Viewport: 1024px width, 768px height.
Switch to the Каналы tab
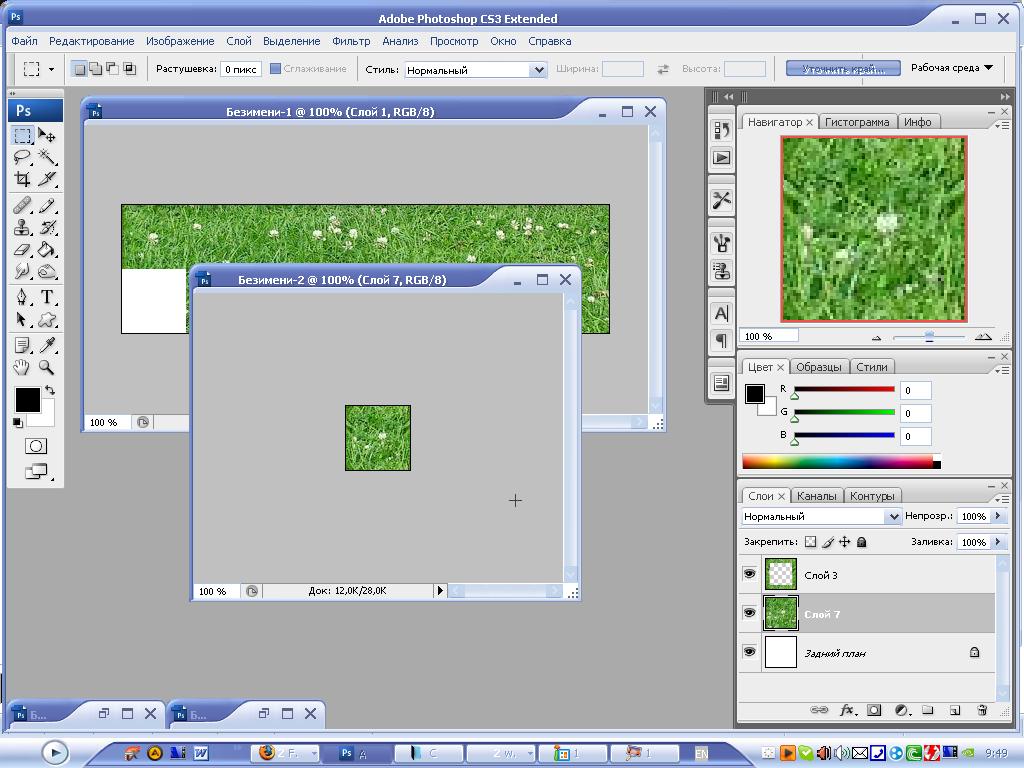click(x=816, y=496)
